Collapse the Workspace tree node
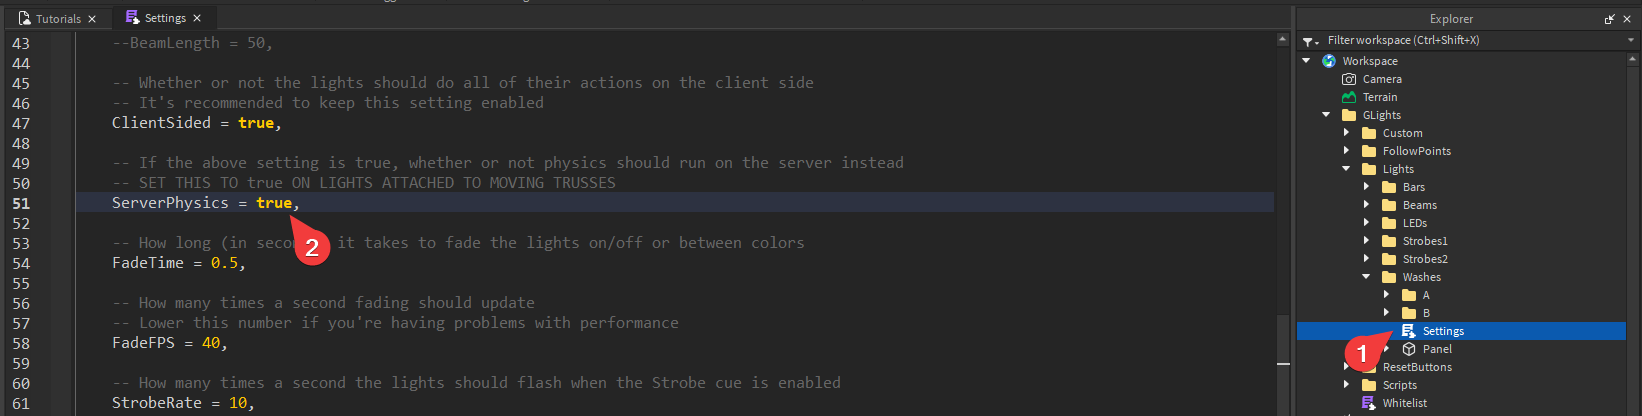Viewport: 1642px width, 416px height. (1306, 61)
